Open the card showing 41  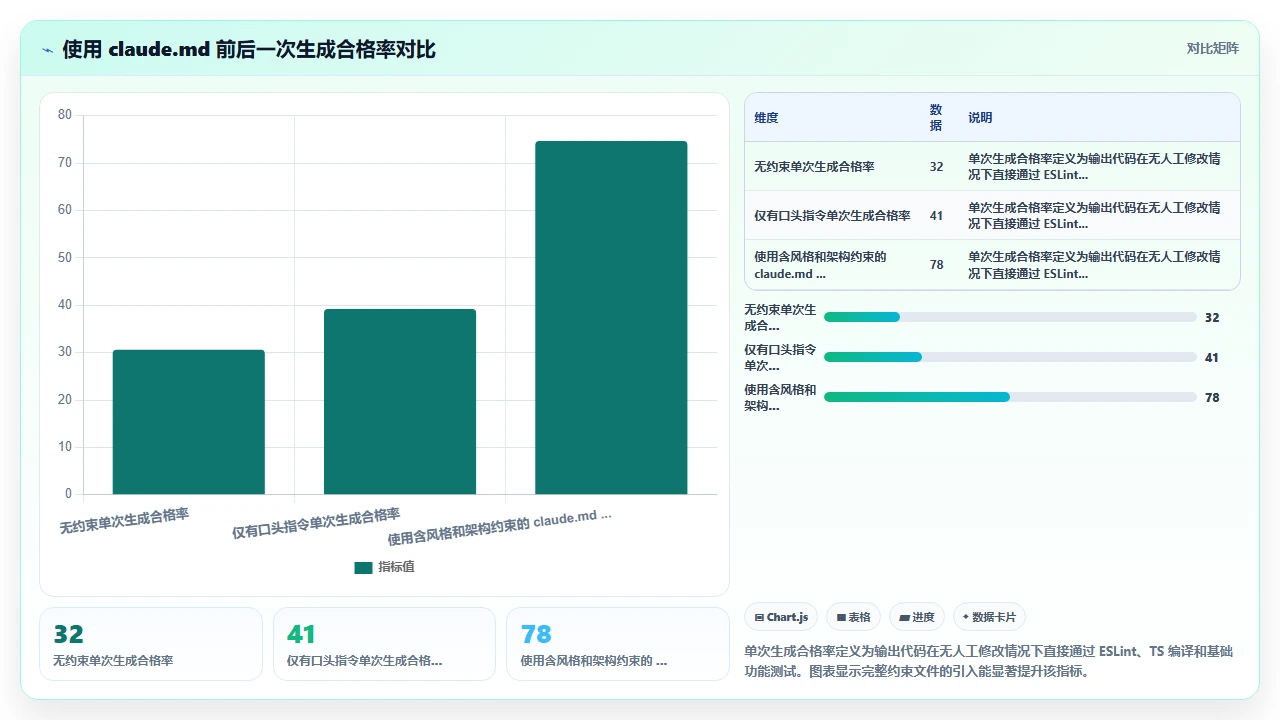pos(384,644)
